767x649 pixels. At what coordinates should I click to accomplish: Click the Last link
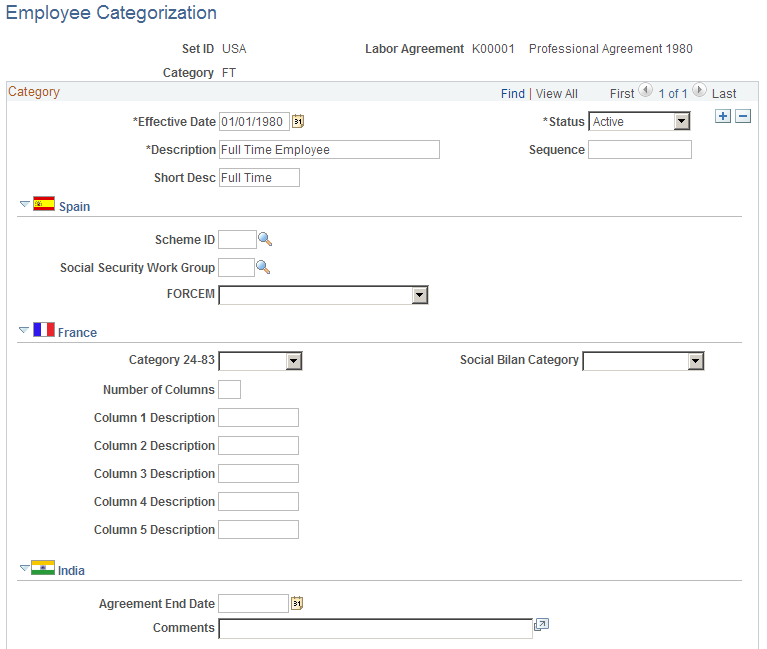pos(724,93)
